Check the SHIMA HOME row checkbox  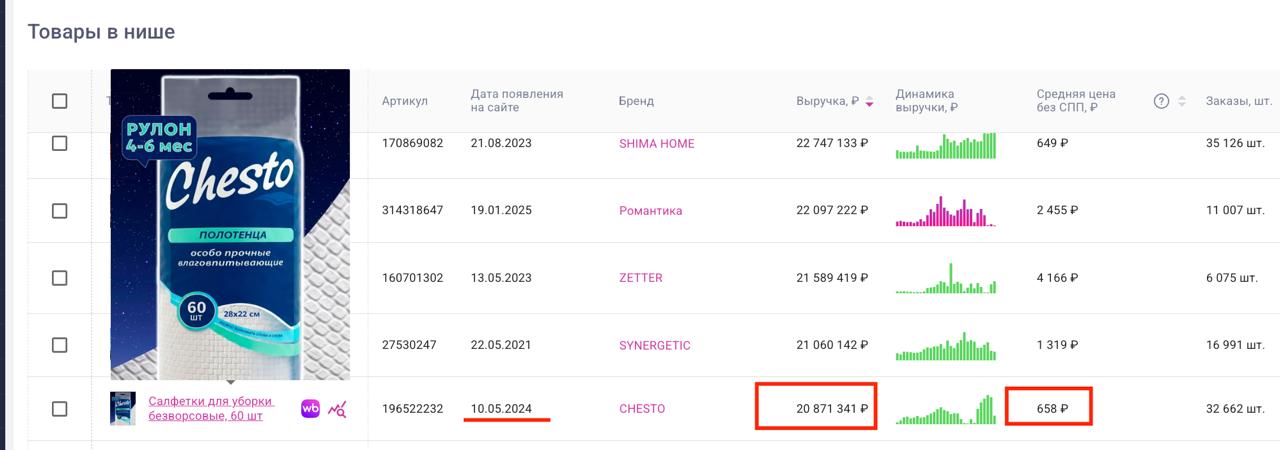(59, 143)
